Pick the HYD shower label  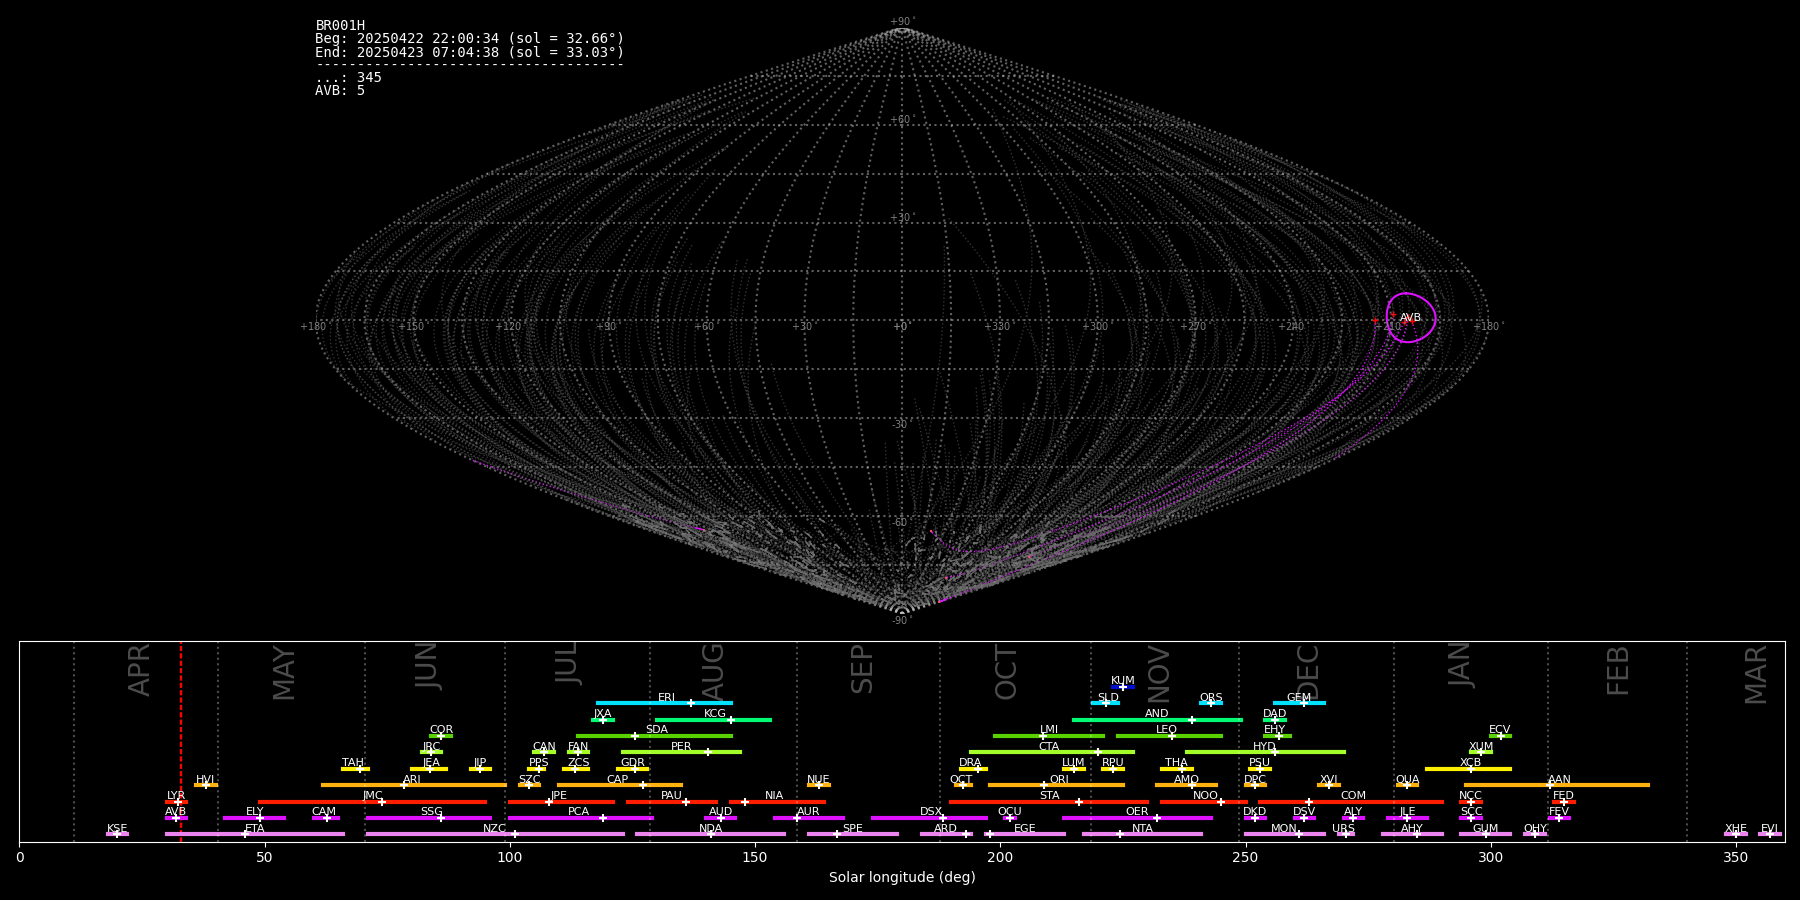pos(1265,747)
